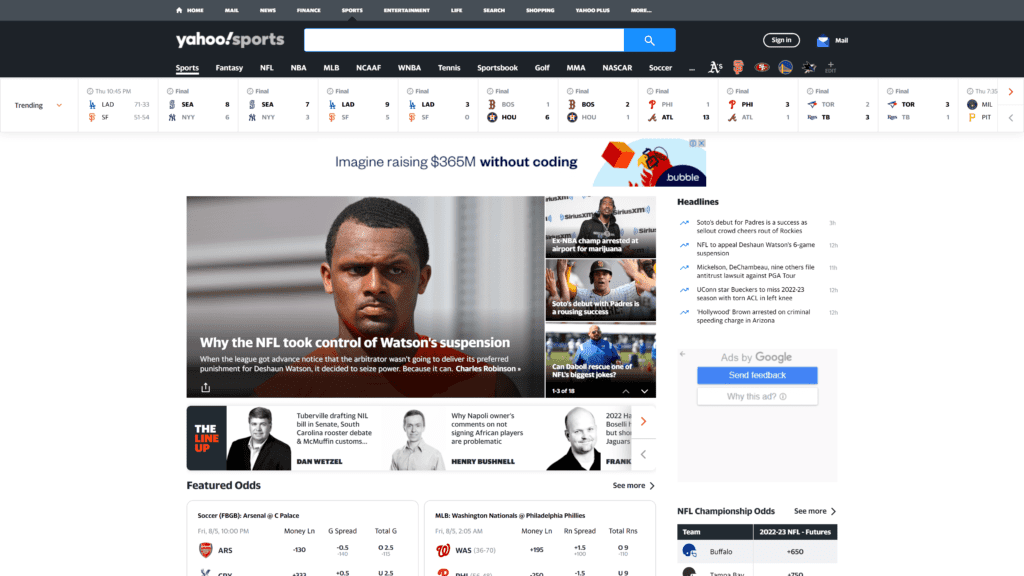Click ARS -130 money line

click(300, 550)
